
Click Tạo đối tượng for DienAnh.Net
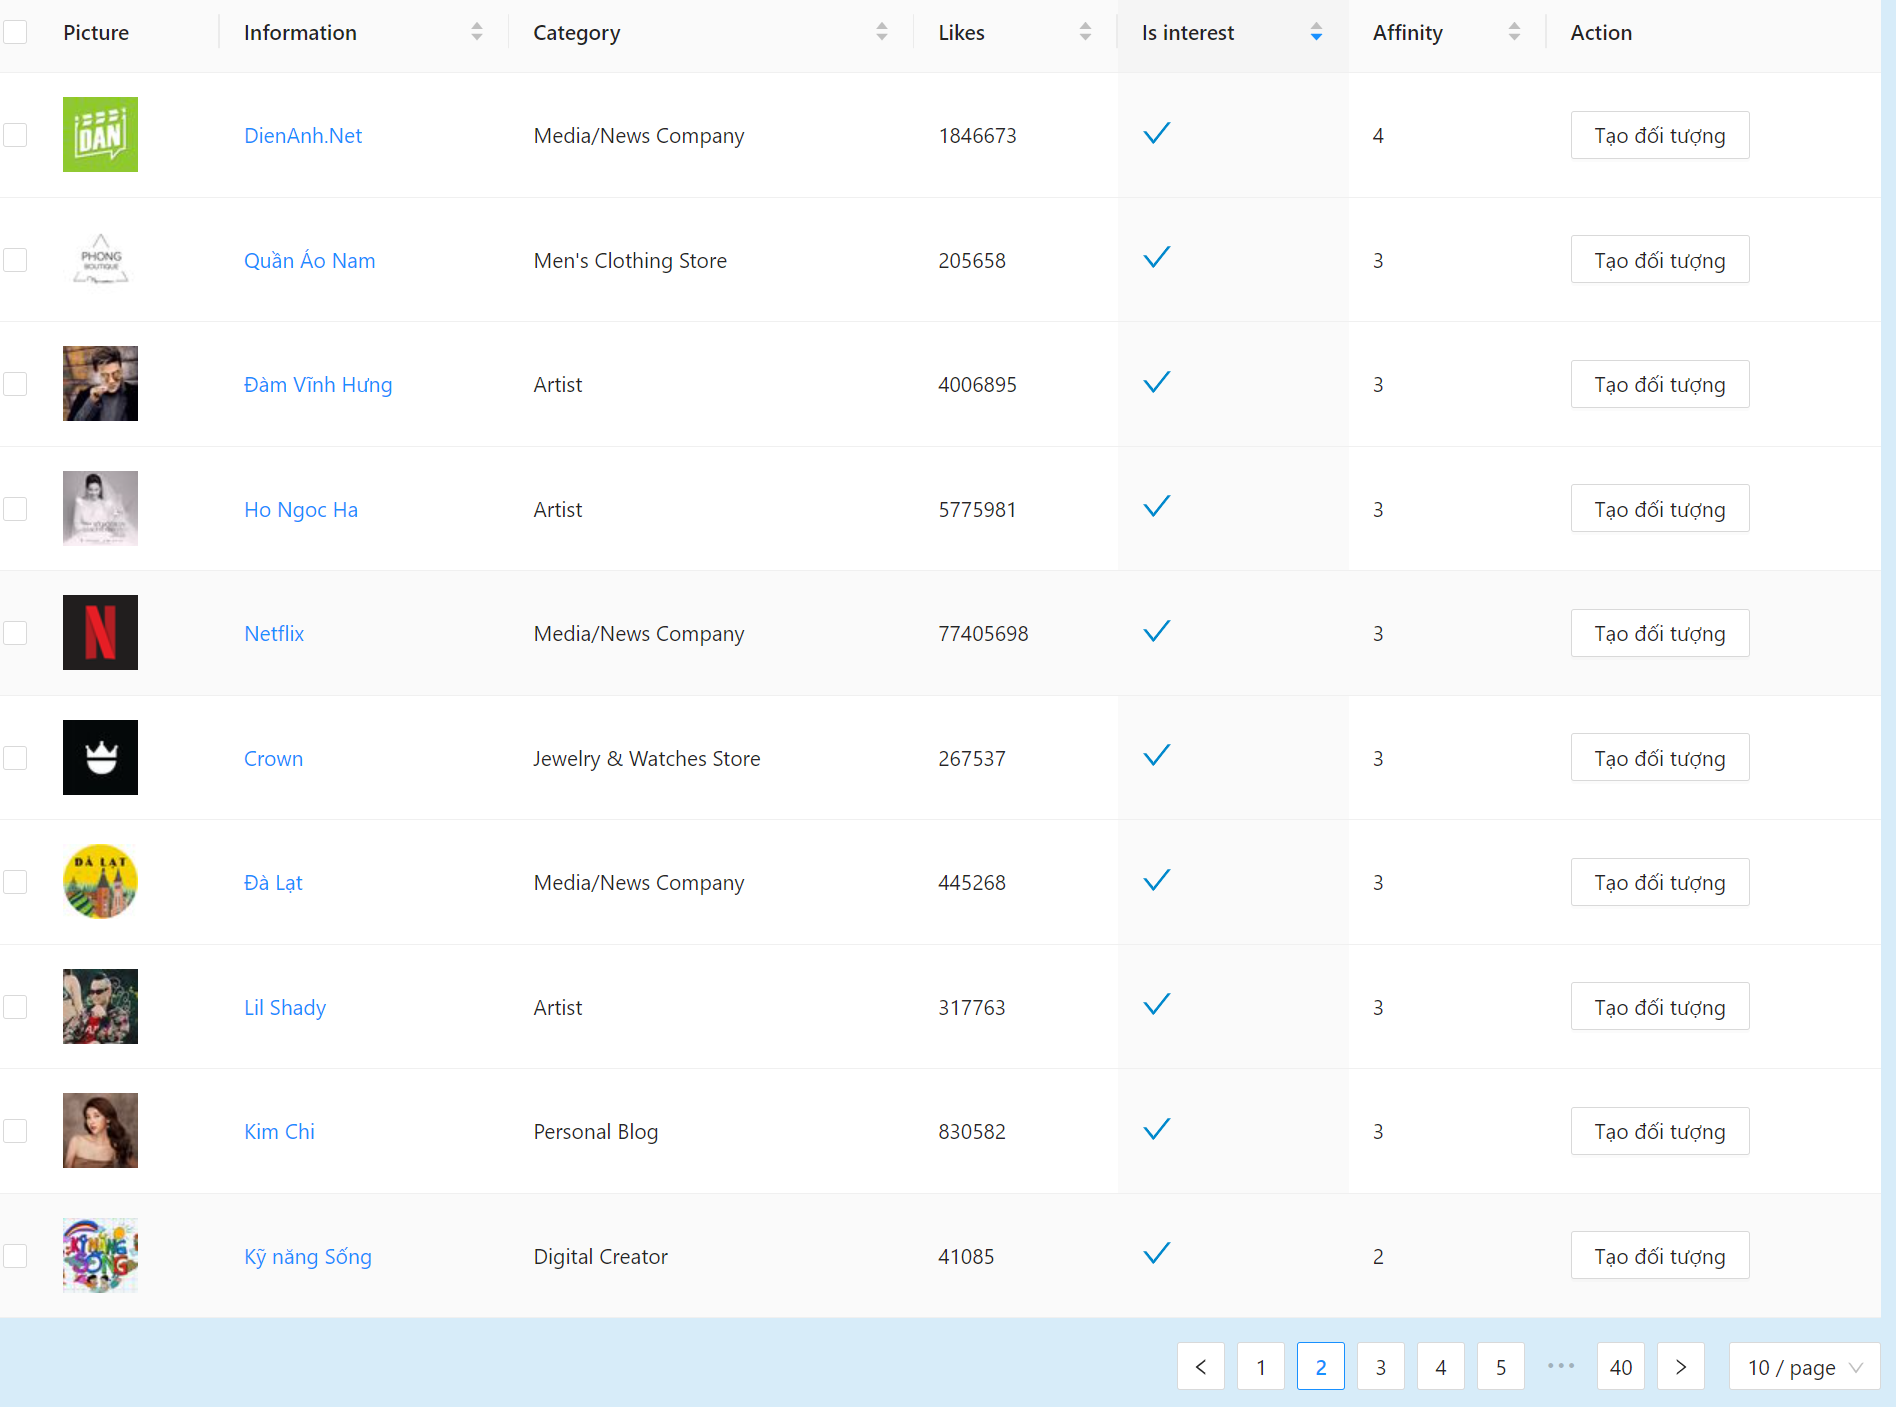pos(1660,135)
